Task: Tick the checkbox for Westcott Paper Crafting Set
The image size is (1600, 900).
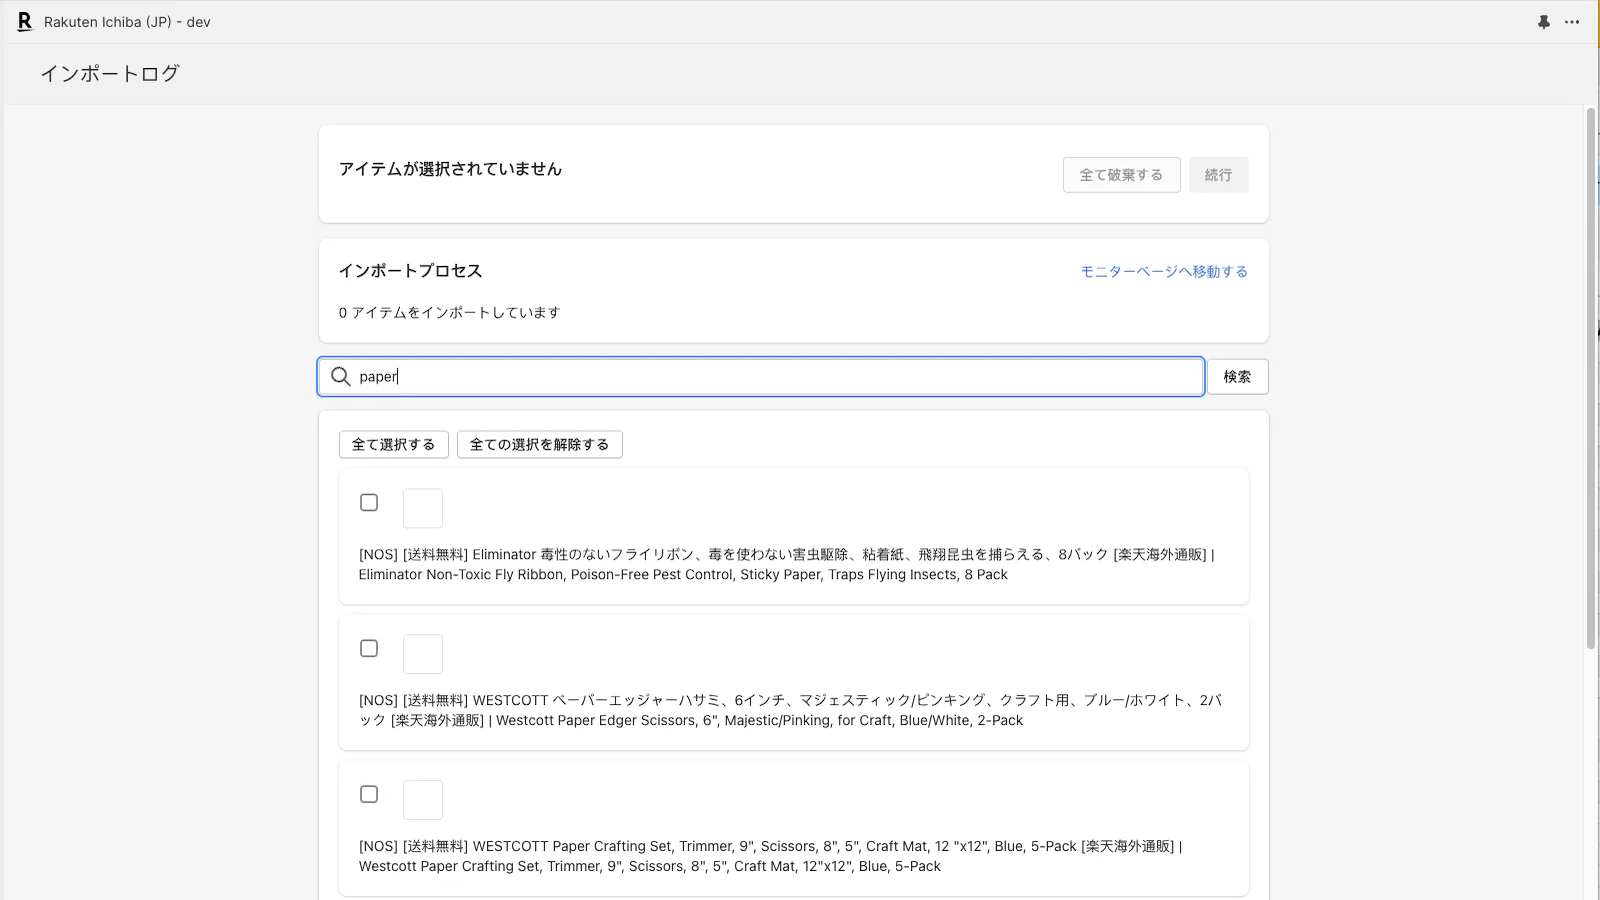Action: [x=369, y=794]
